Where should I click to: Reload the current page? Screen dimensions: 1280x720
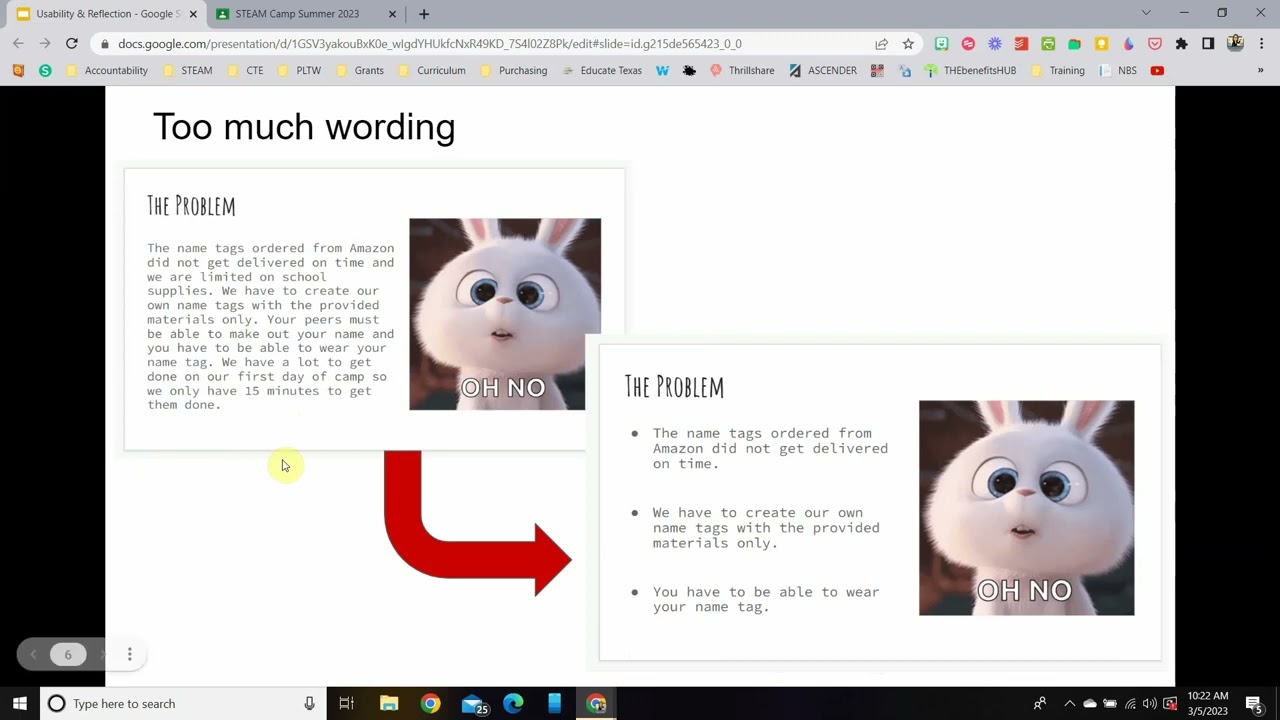72,44
